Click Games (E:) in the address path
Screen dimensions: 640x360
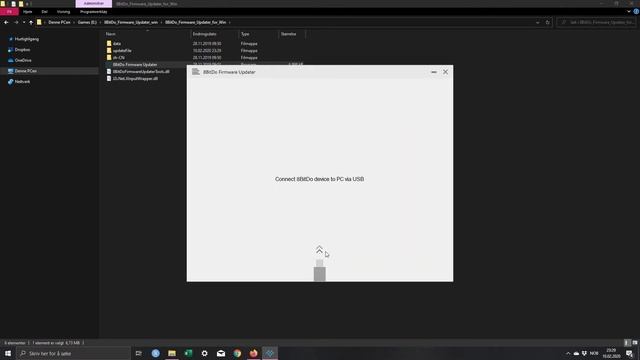click(87, 22)
